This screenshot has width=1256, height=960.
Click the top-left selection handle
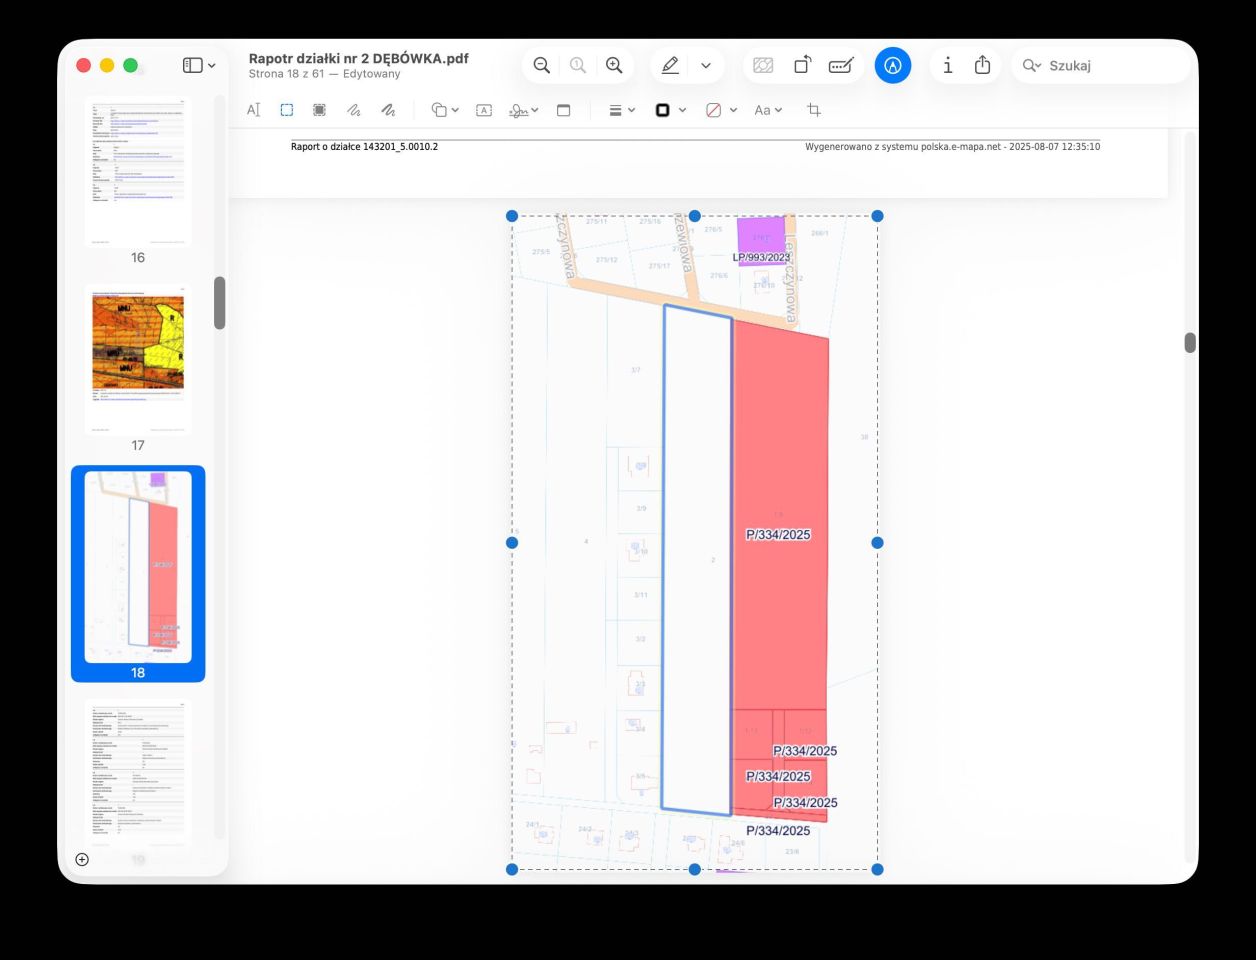coord(512,216)
